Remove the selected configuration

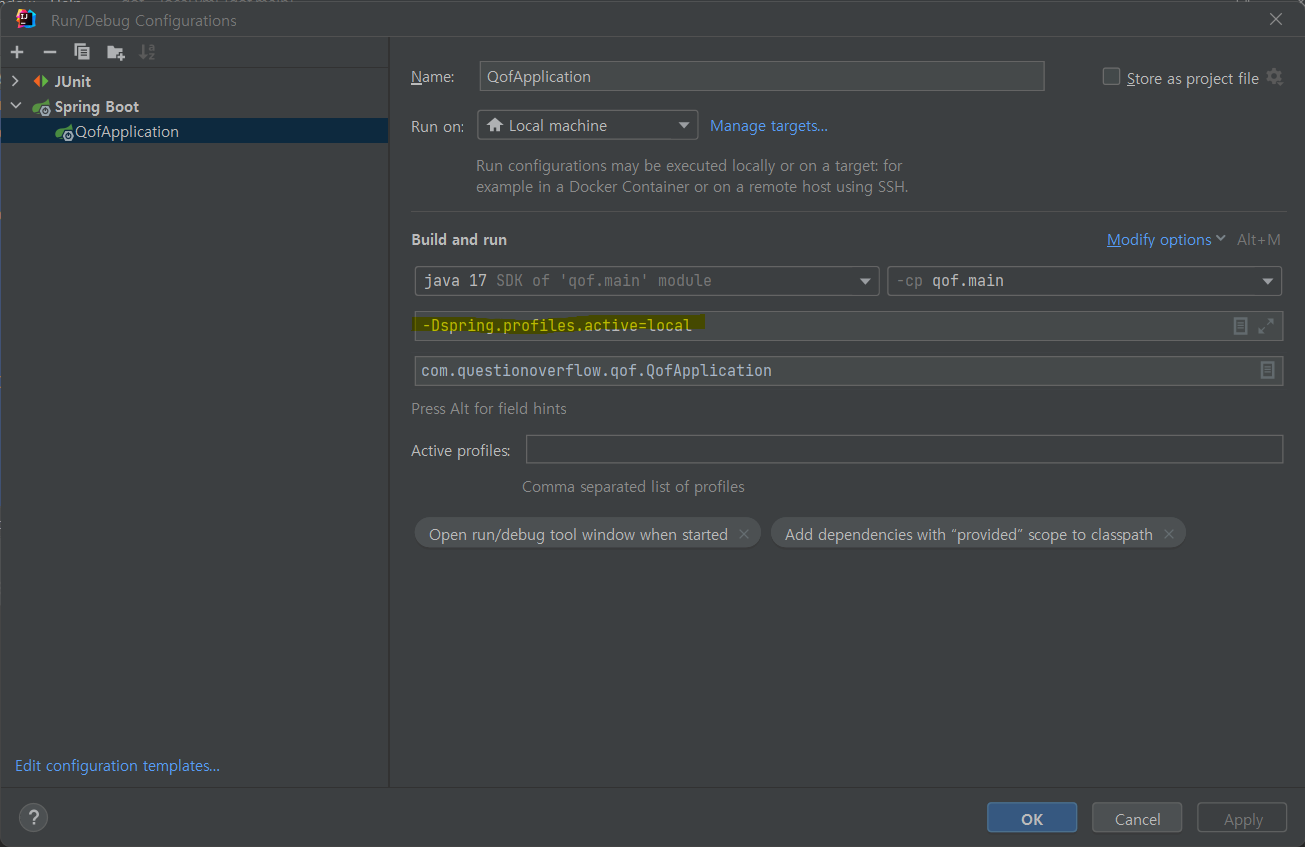50,52
